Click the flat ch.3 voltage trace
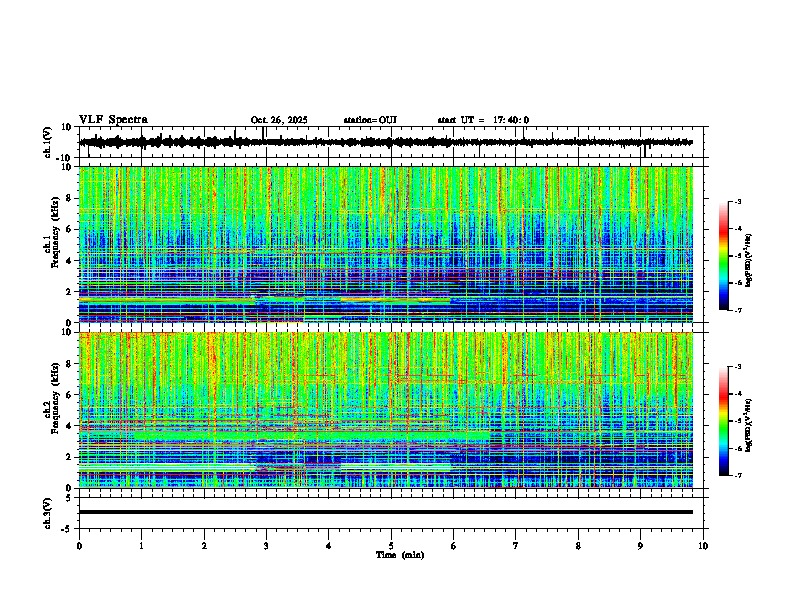 (385, 512)
